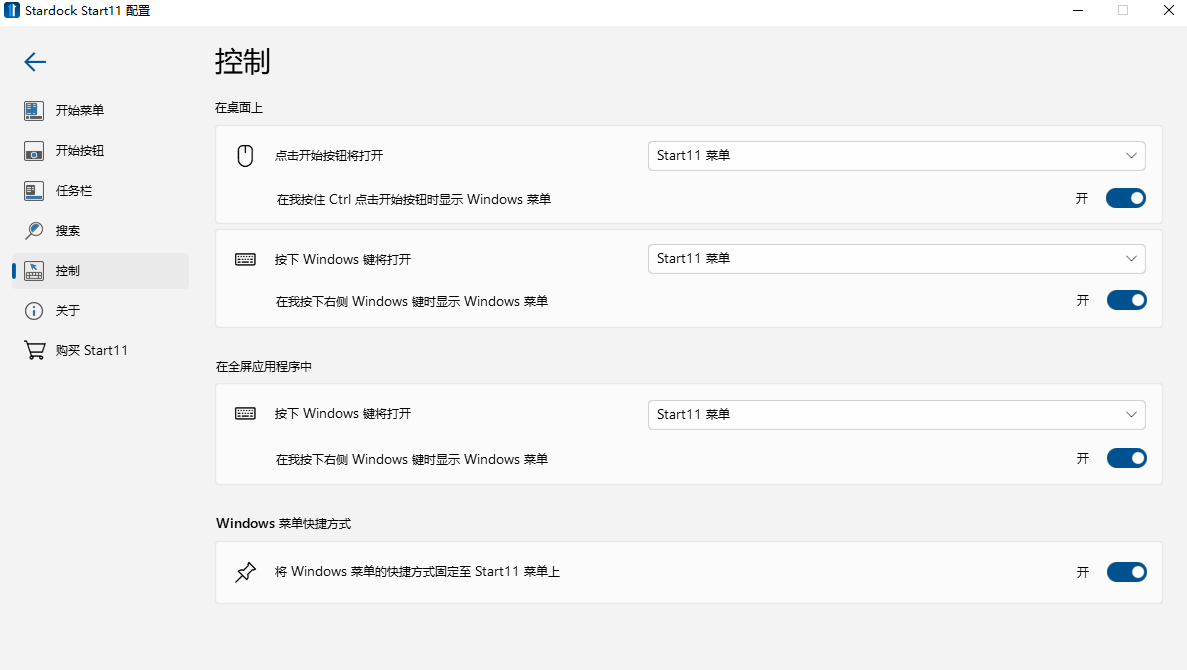Click 点击开始按钮将打开 label

click(x=329, y=156)
